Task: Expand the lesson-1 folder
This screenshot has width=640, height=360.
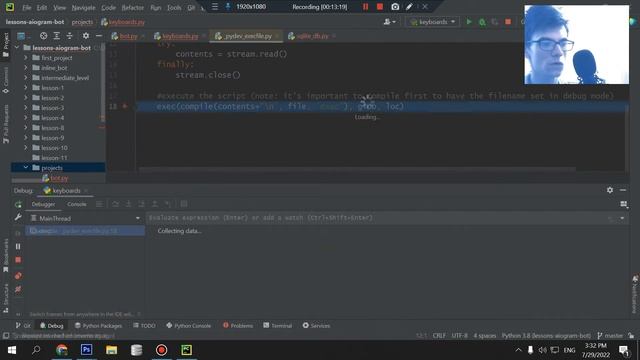Action: coord(26,88)
